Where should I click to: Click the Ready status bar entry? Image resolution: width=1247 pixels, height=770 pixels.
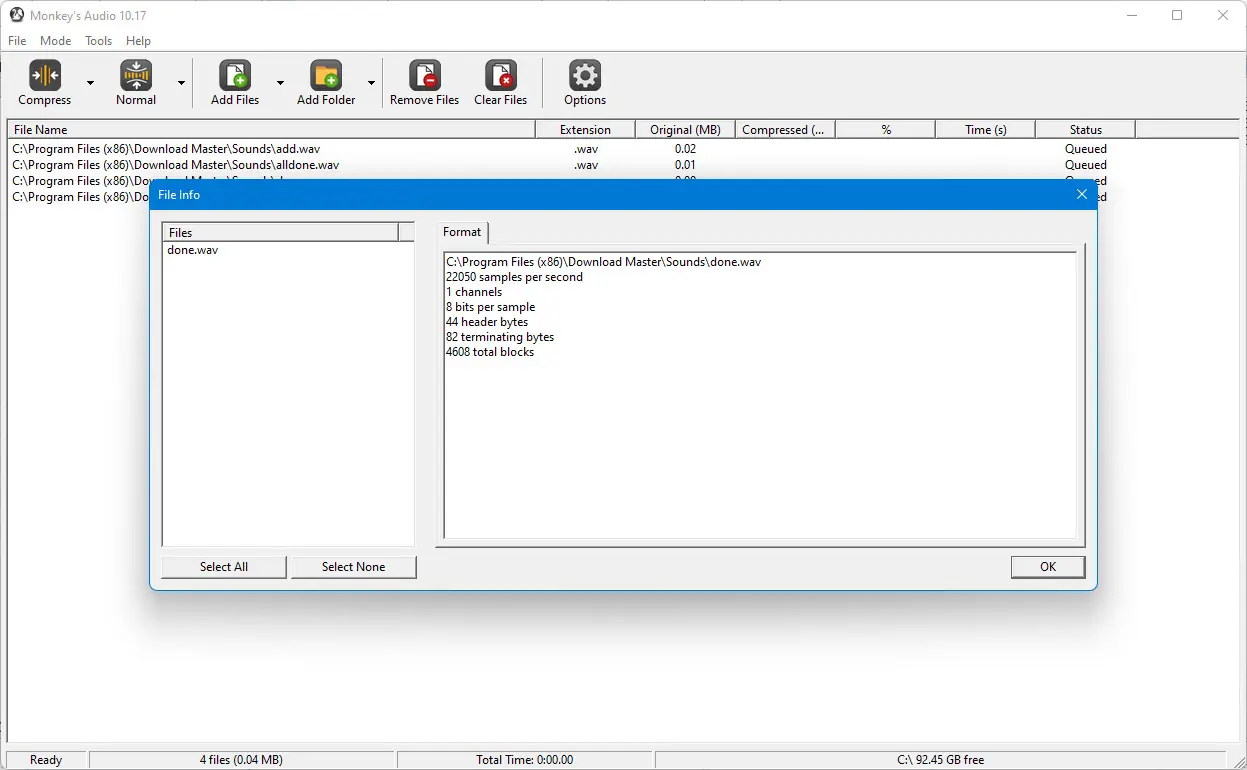pos(46,760)
